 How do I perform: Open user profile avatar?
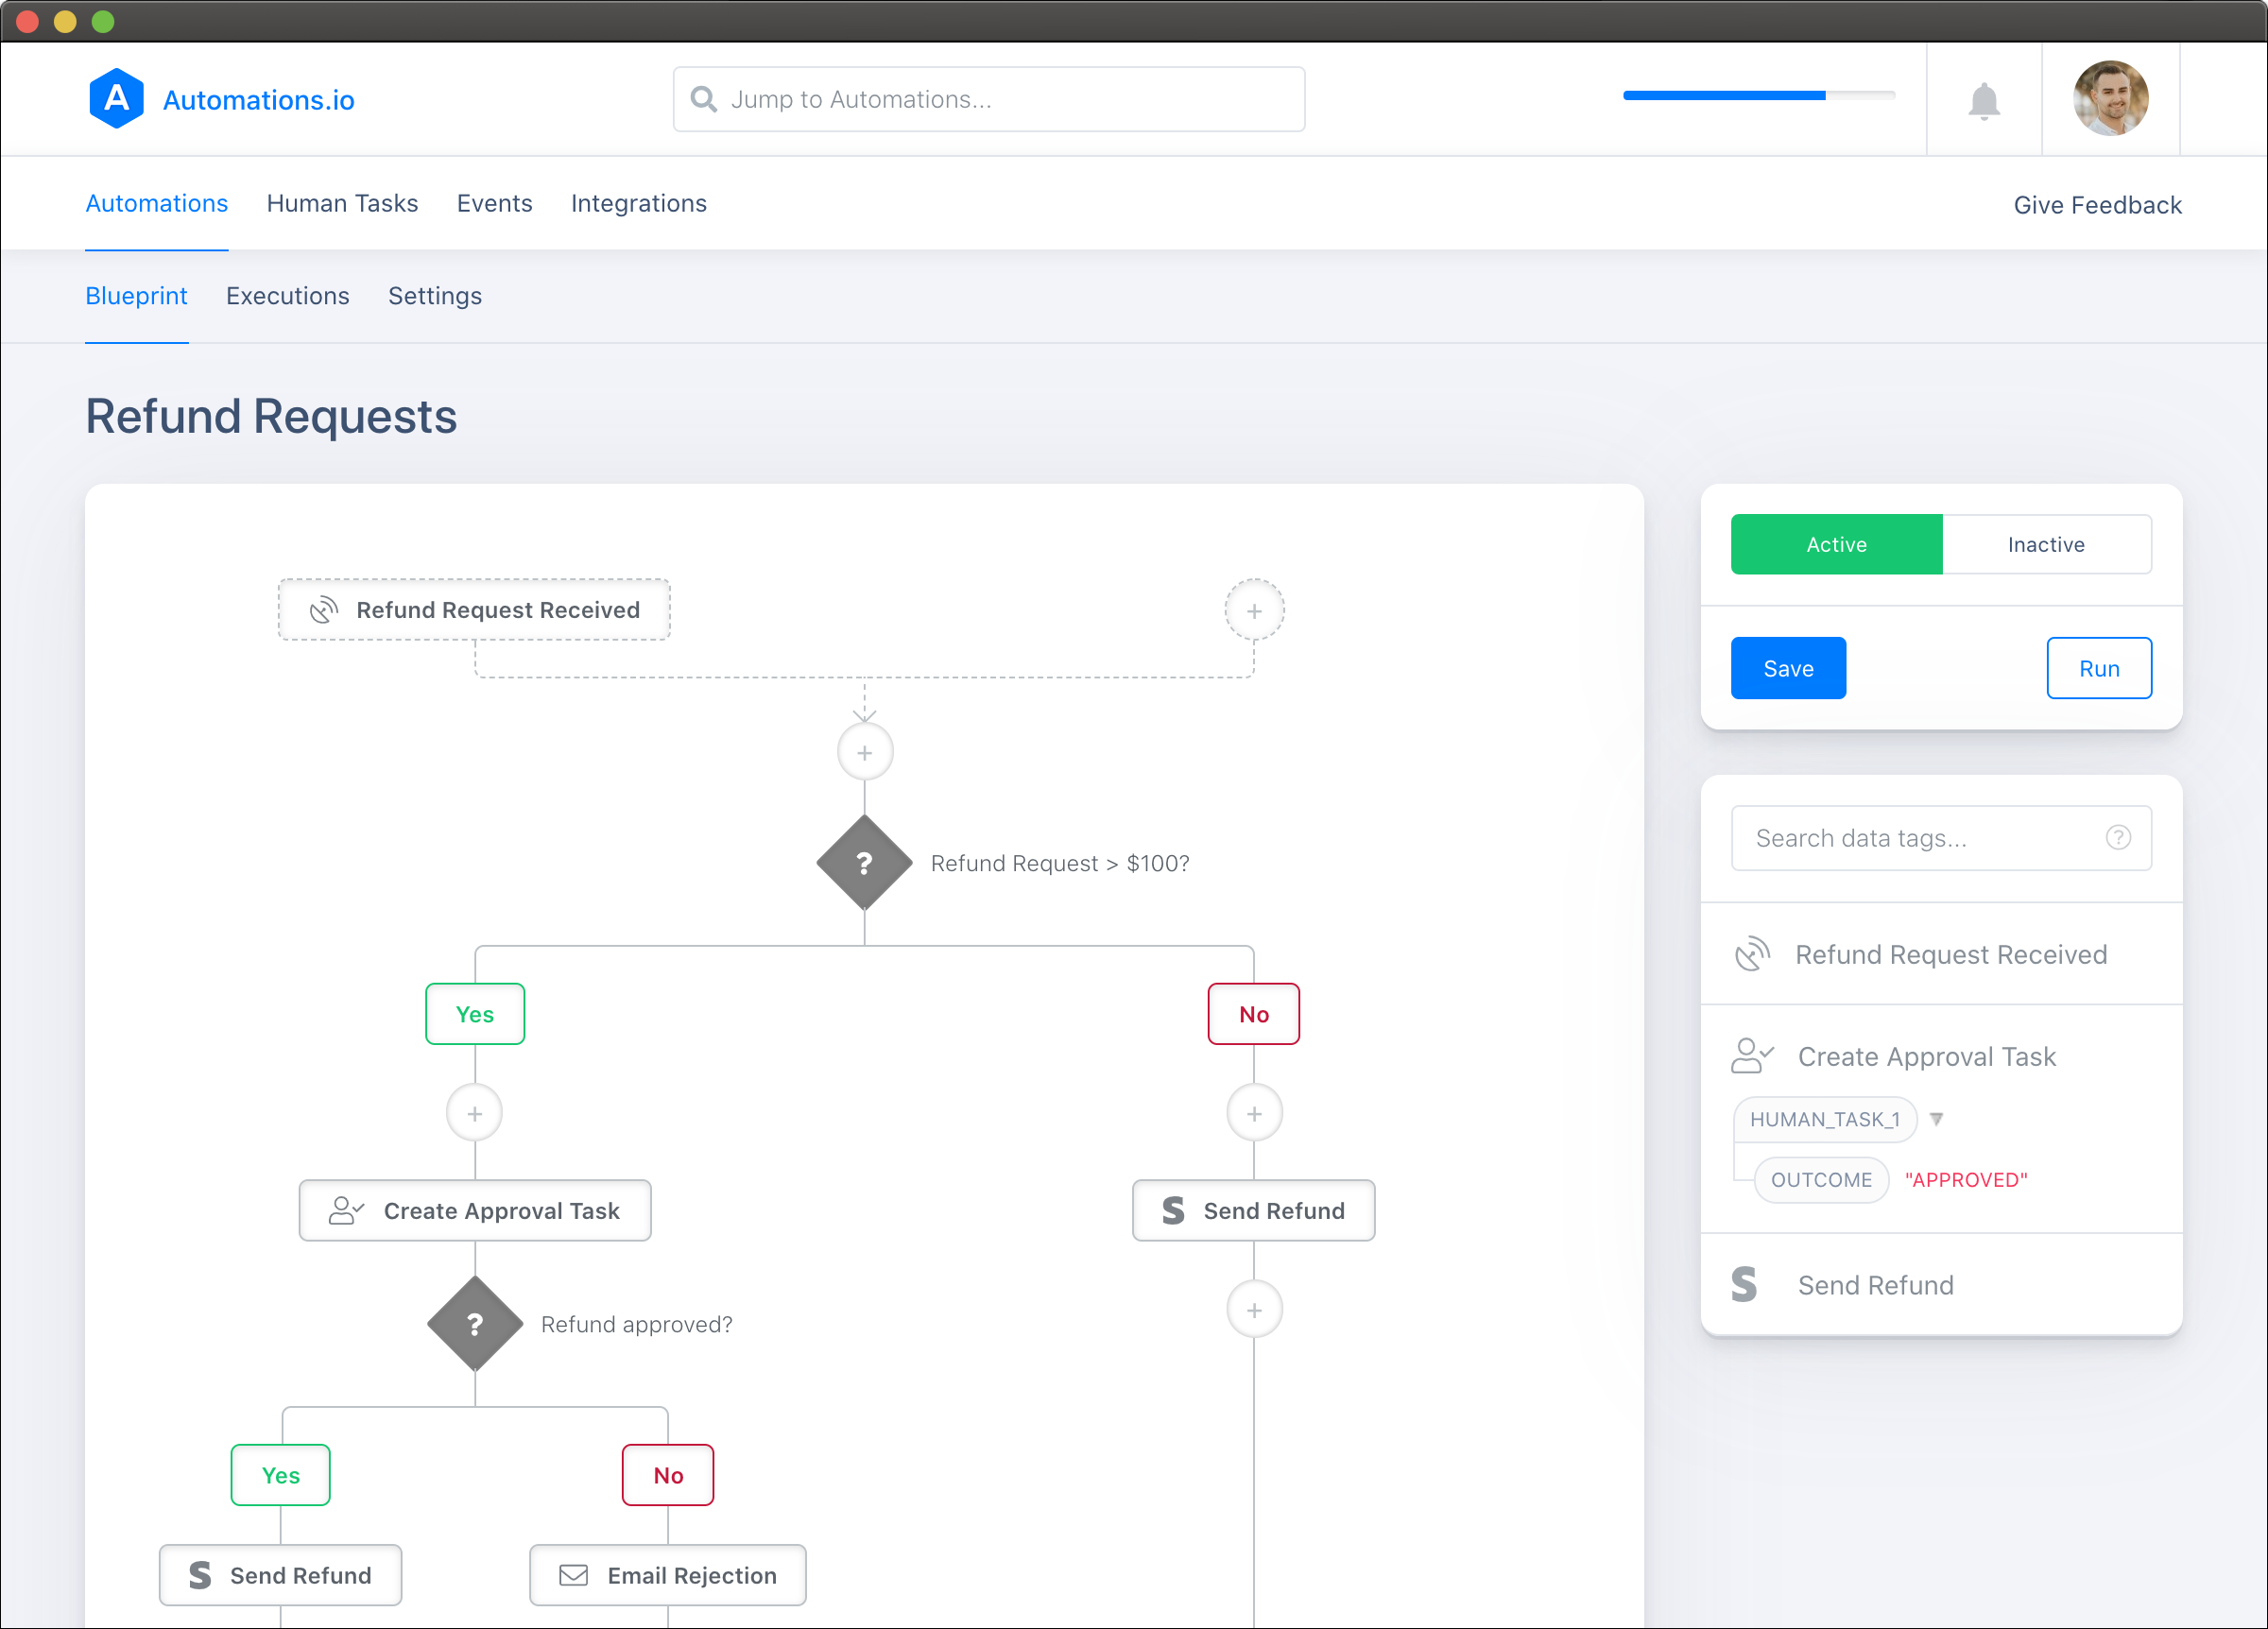pos(2110,98)
